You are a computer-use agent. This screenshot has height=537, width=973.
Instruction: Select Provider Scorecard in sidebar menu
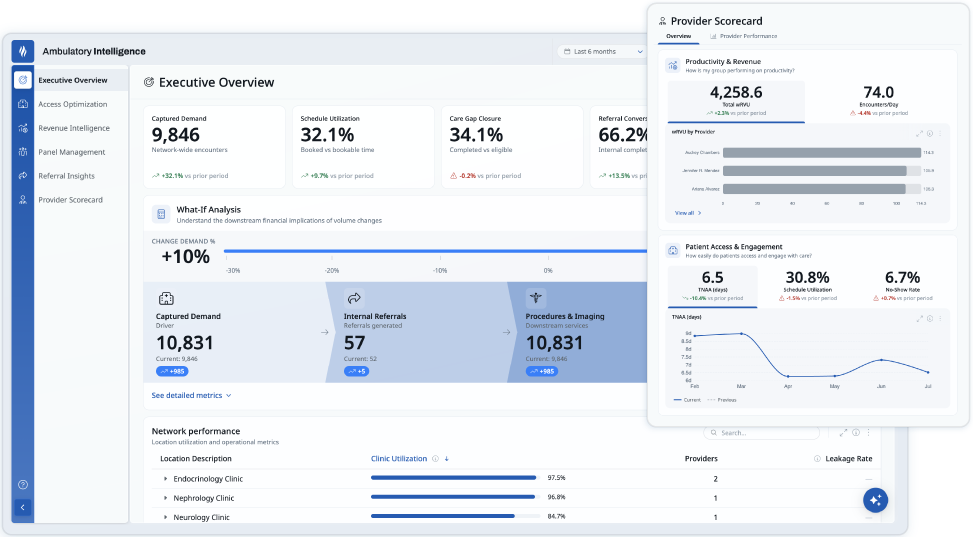click(x=70, y=200)
